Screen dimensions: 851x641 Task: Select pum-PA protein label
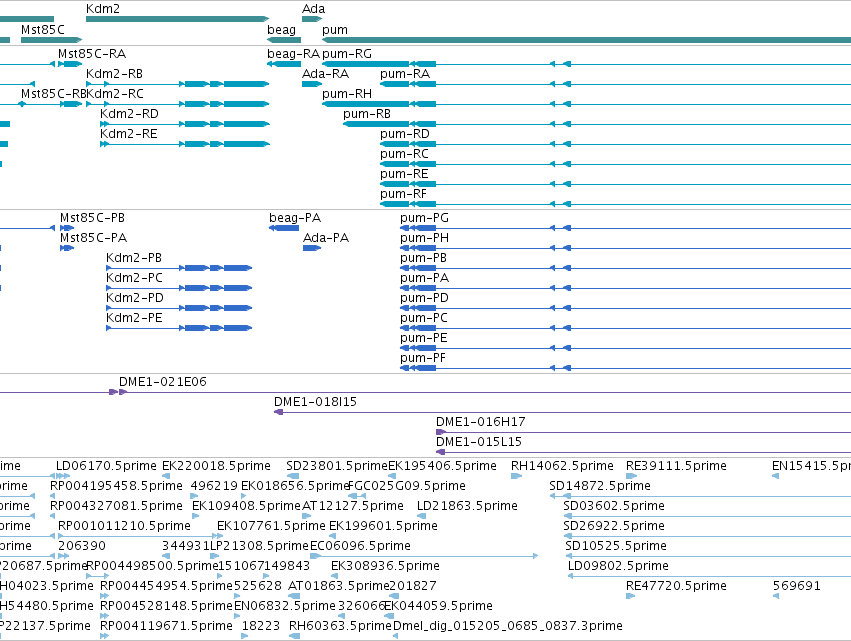424,278
